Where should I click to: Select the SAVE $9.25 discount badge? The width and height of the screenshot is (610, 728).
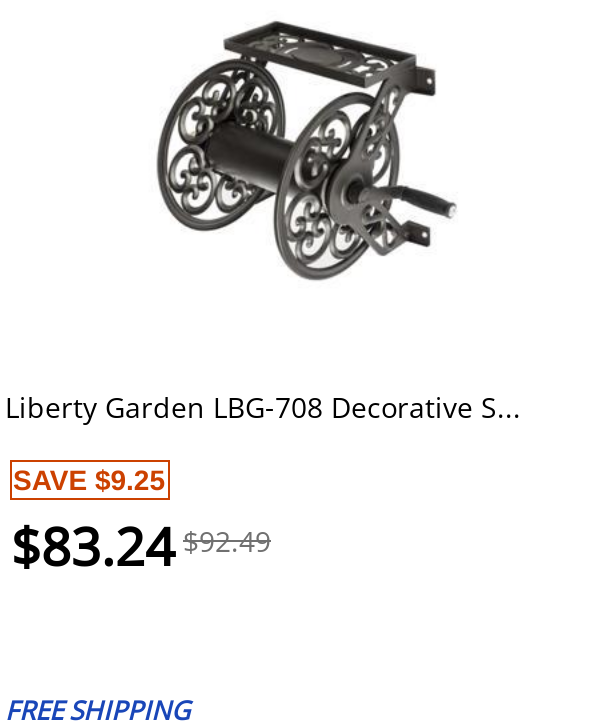pos(90,480)
